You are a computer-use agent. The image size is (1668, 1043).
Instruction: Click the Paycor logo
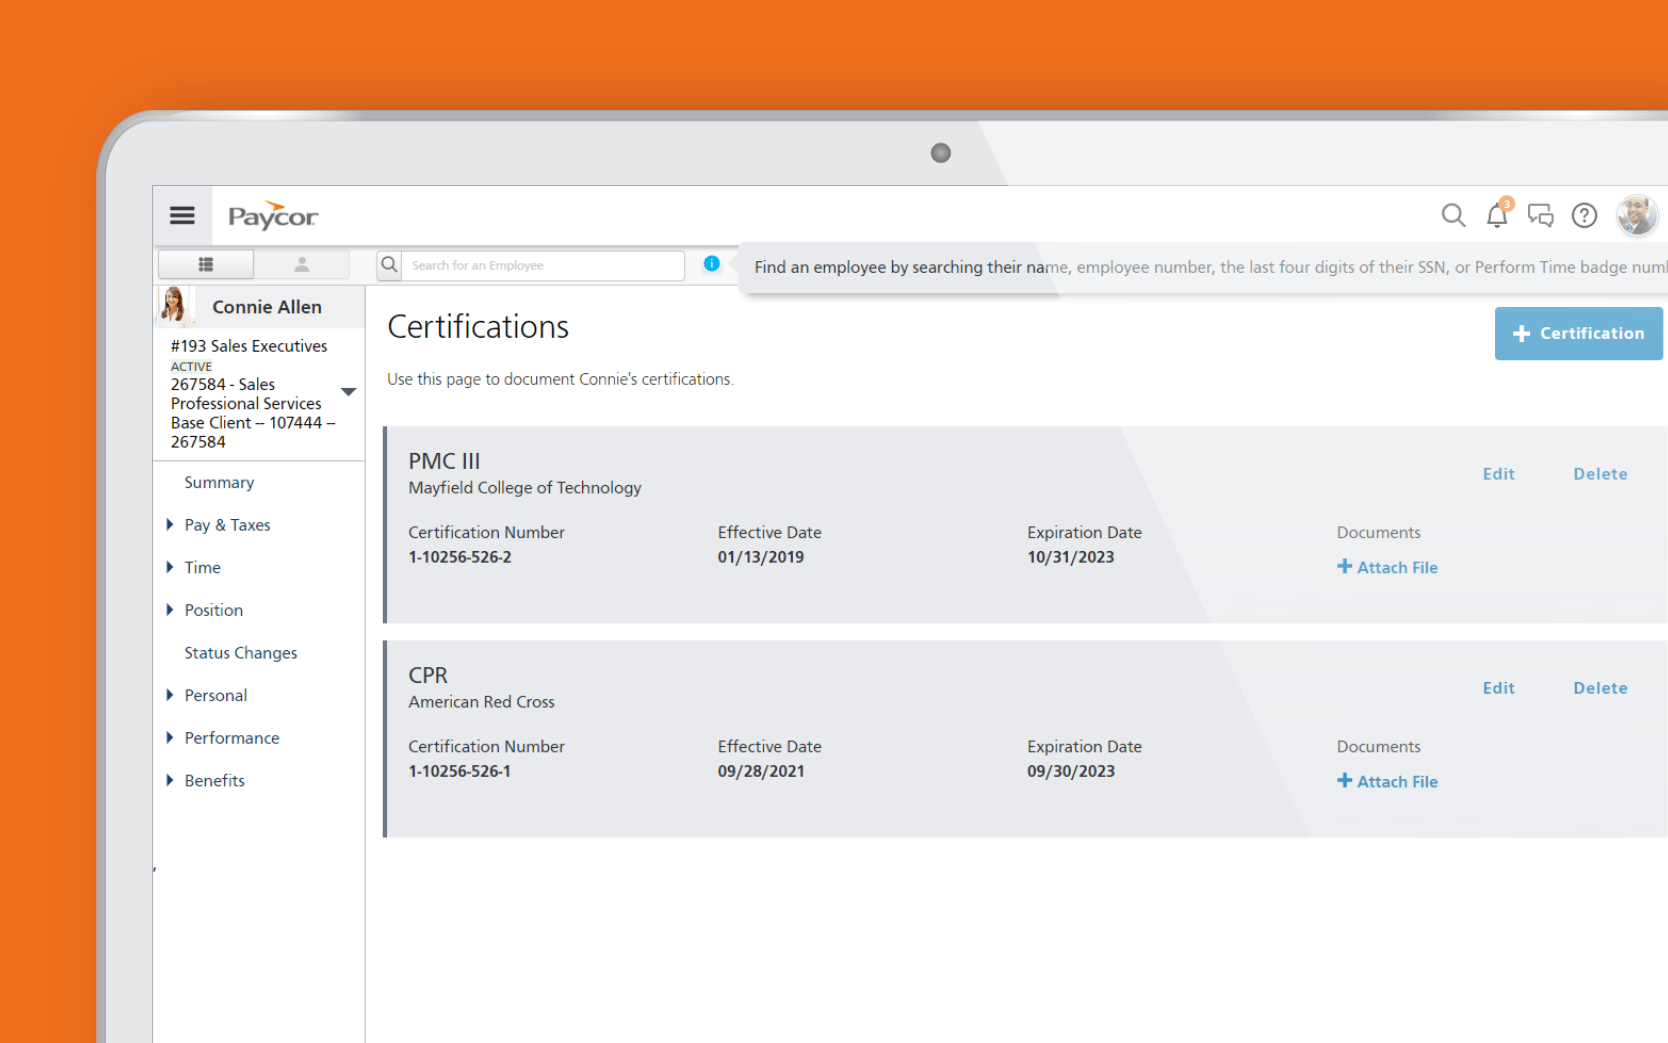click(272, 216)
